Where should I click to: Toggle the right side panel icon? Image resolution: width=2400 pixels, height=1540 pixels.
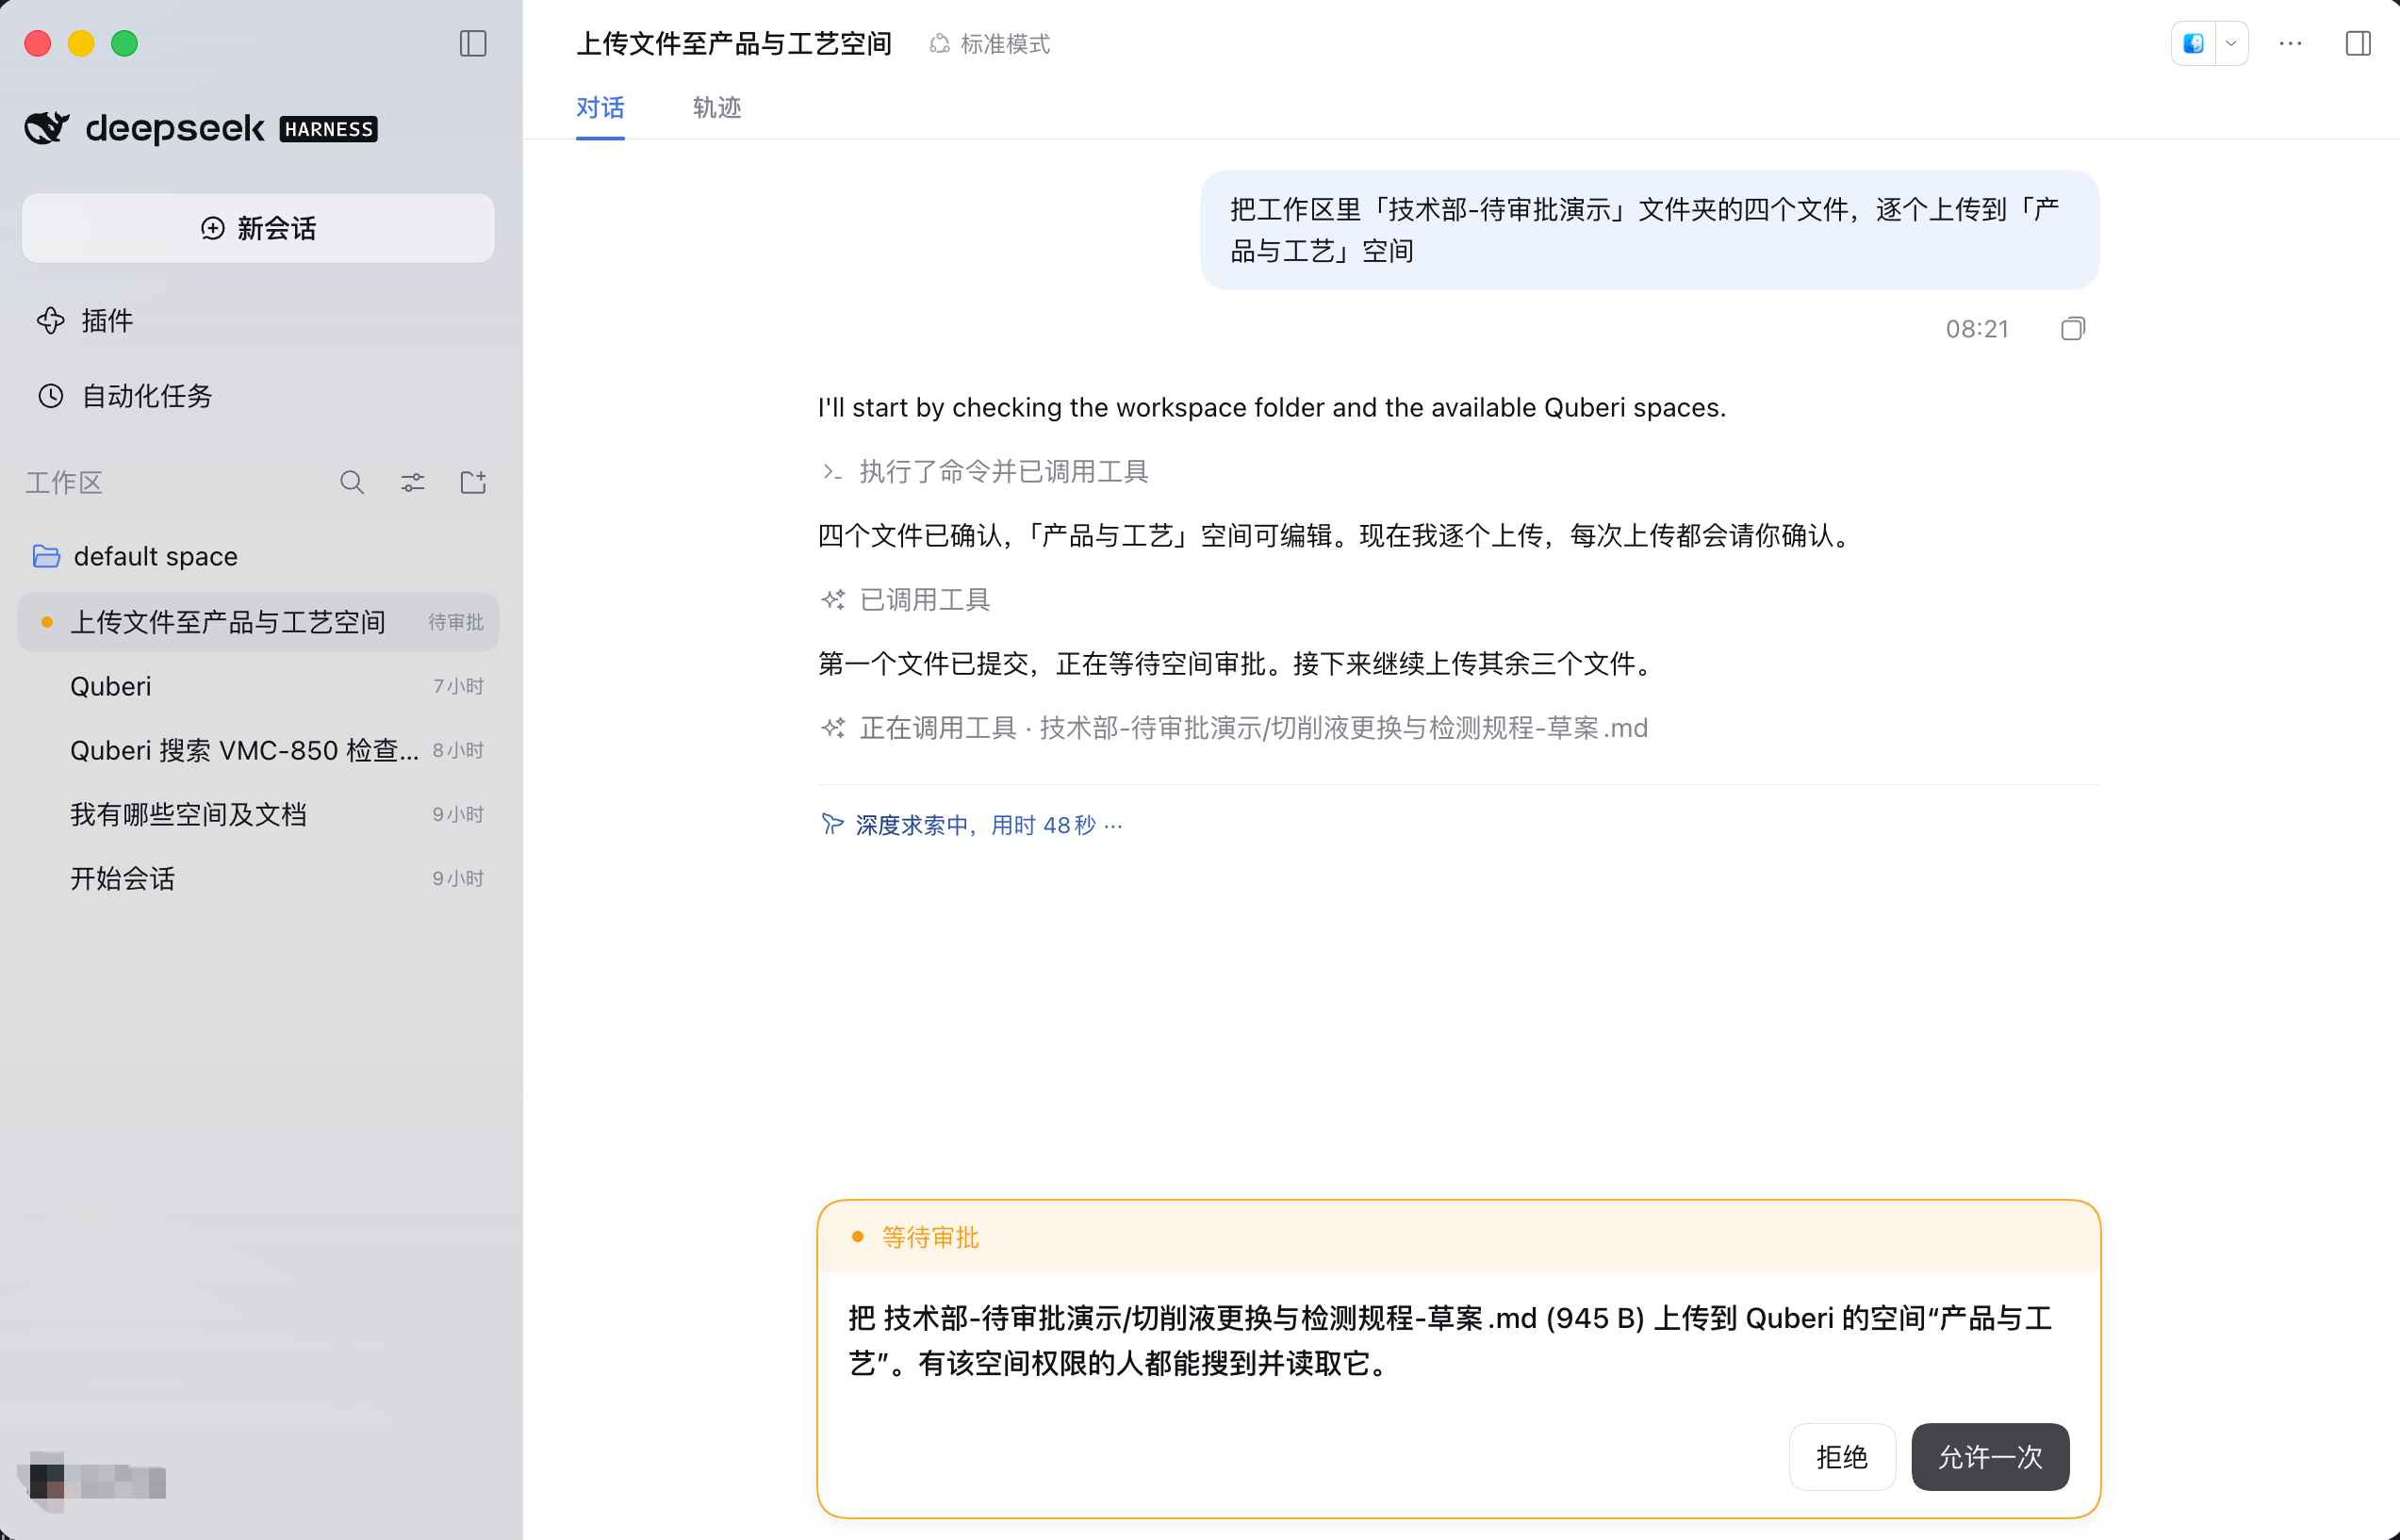[2358, 44]
